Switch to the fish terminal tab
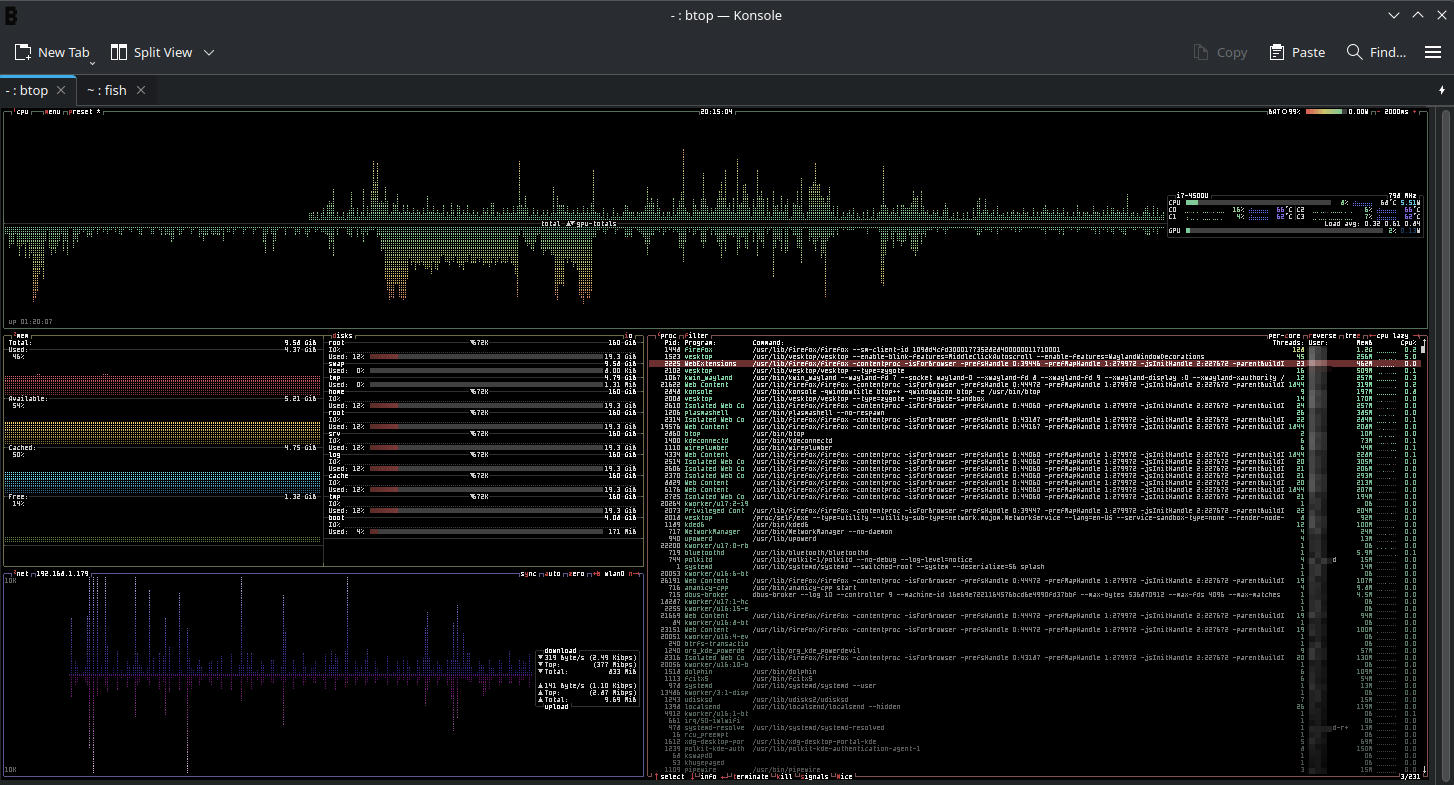Image resolution: width=1454 pixels, height=785 pixels. [x=106, y=90]
